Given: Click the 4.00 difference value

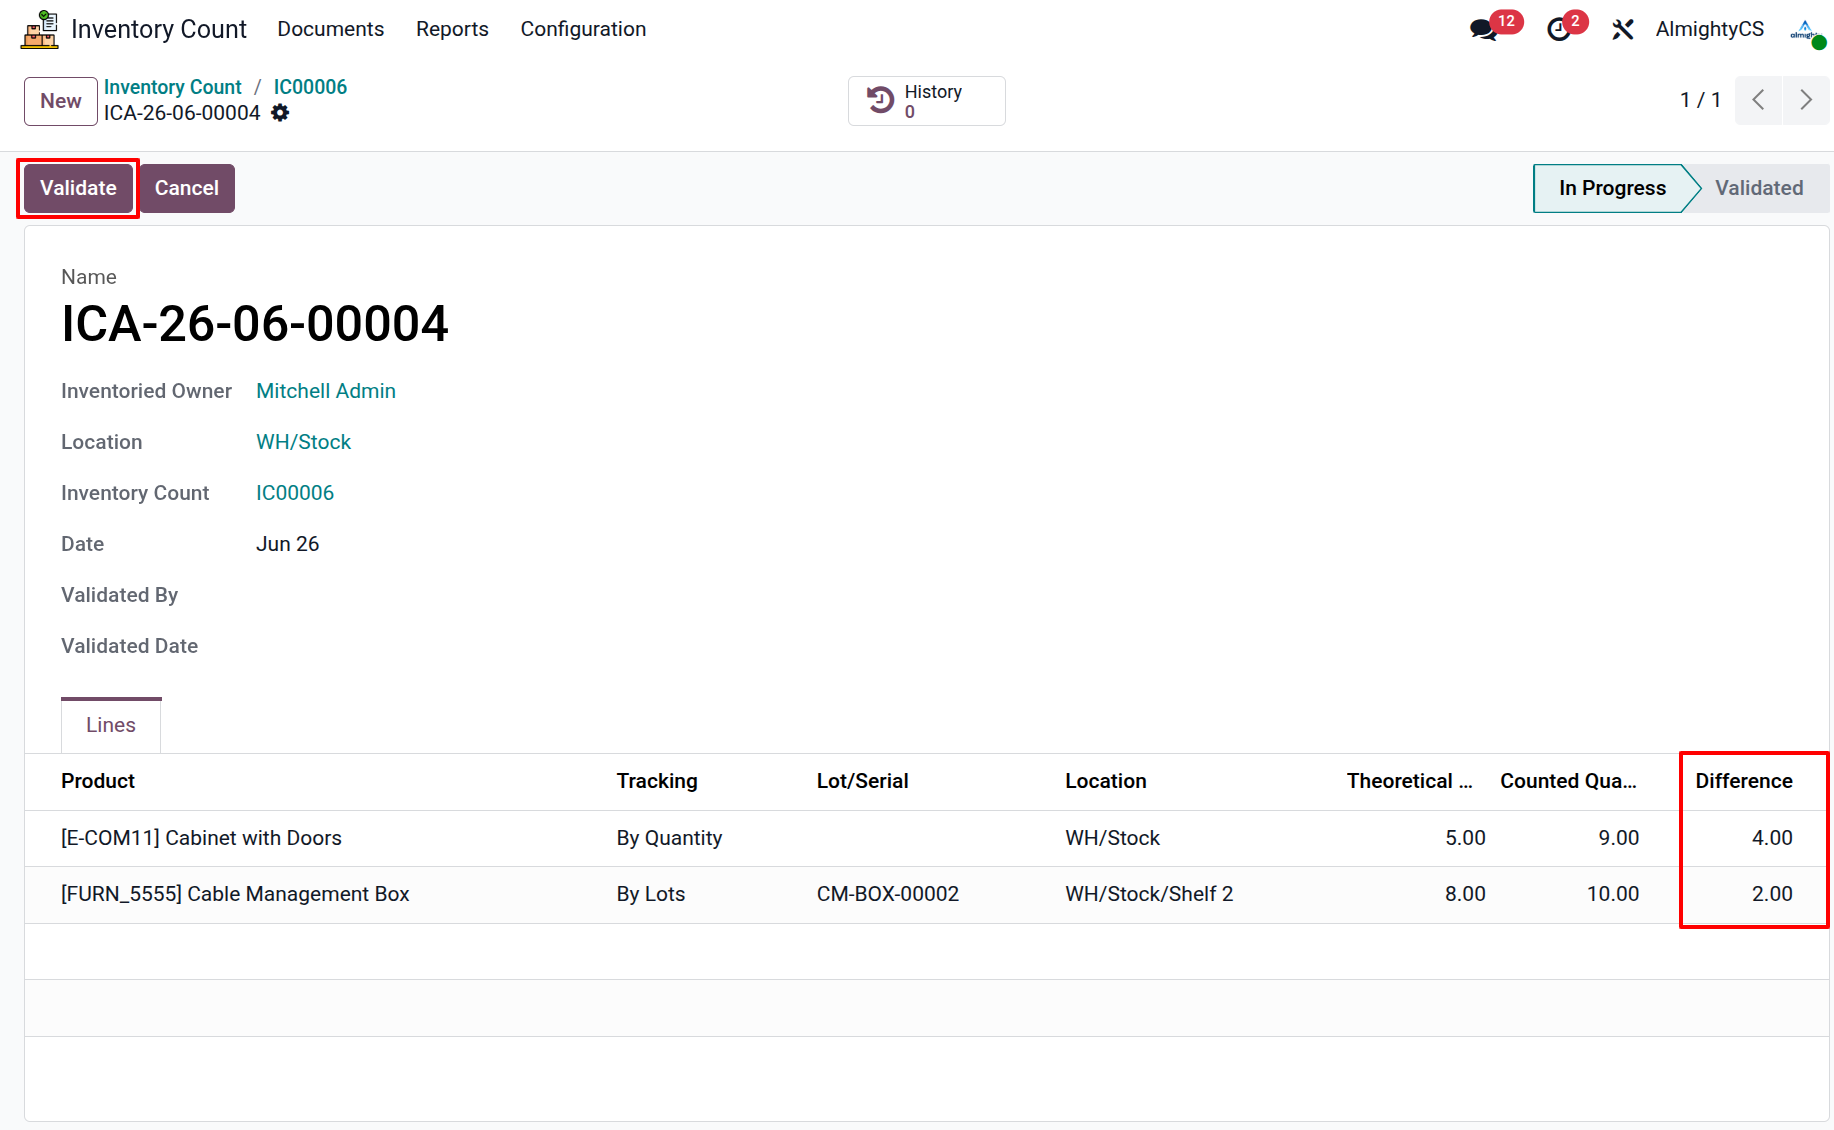Looking at the screenshot, I should coord(1772,838).
